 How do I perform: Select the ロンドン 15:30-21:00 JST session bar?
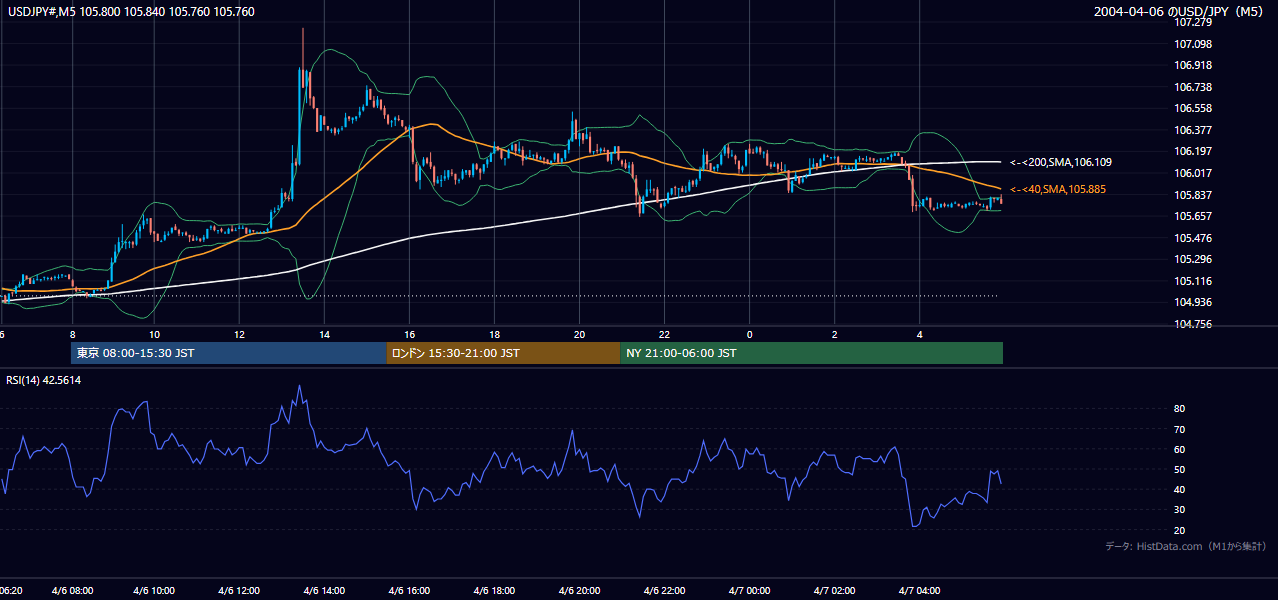(x=503, y=353)
